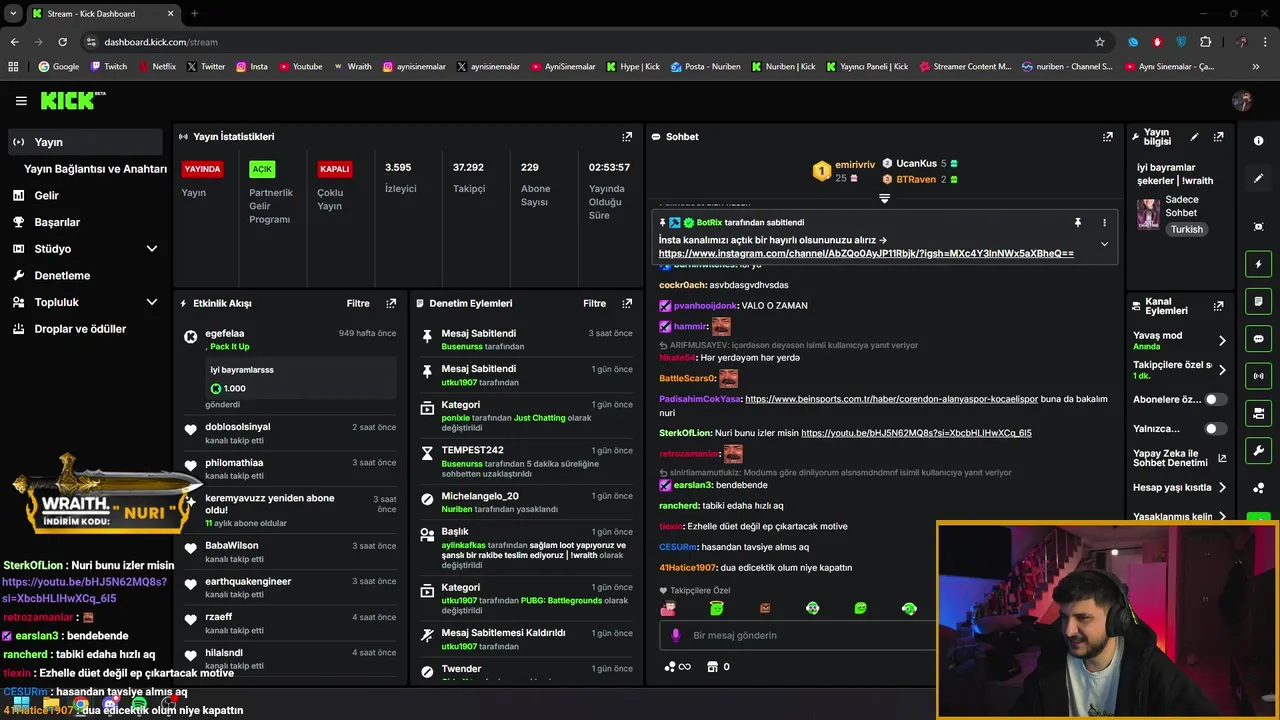The image size is (1280, 720).
Task: Collapse the chat leaderboard arrow
Action: click(884, 199)
